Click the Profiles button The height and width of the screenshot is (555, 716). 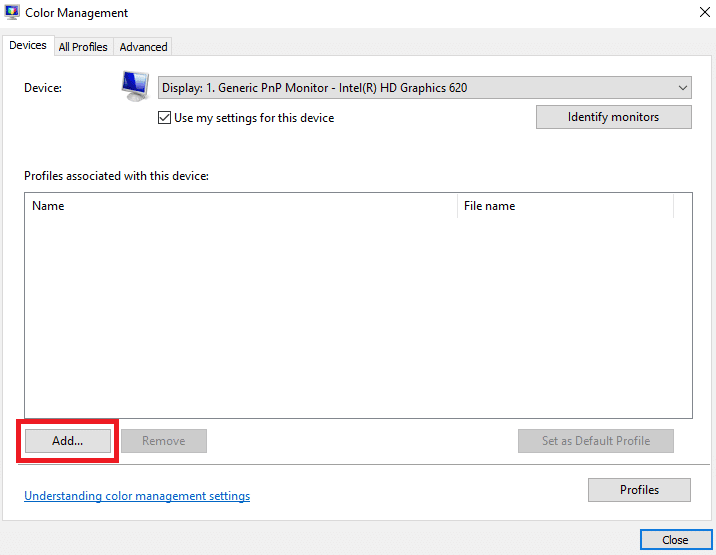(x=639, y=490)
